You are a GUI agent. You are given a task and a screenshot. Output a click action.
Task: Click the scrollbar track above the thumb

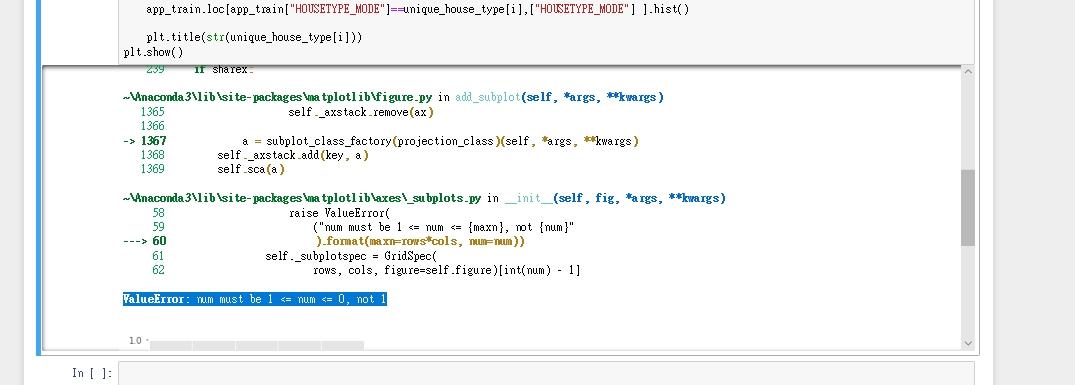tap(967, 123)
